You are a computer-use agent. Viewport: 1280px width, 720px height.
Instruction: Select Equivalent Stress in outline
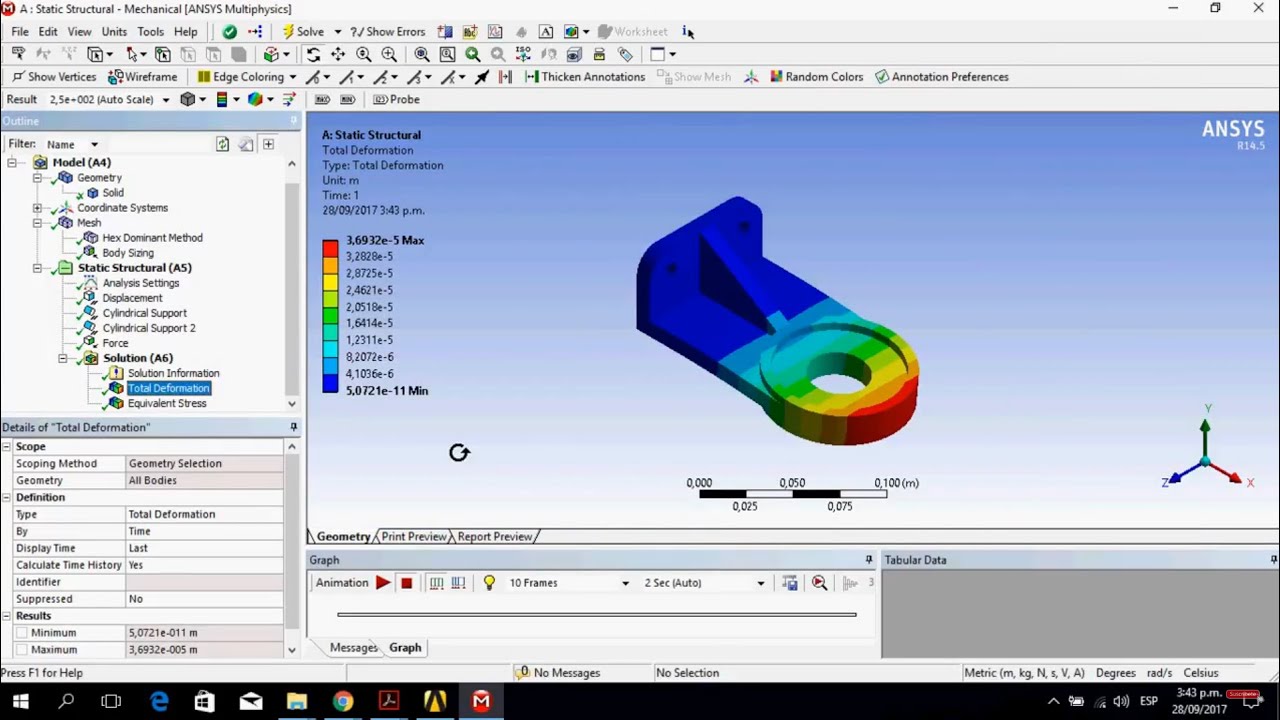click(x=166, y=404)
